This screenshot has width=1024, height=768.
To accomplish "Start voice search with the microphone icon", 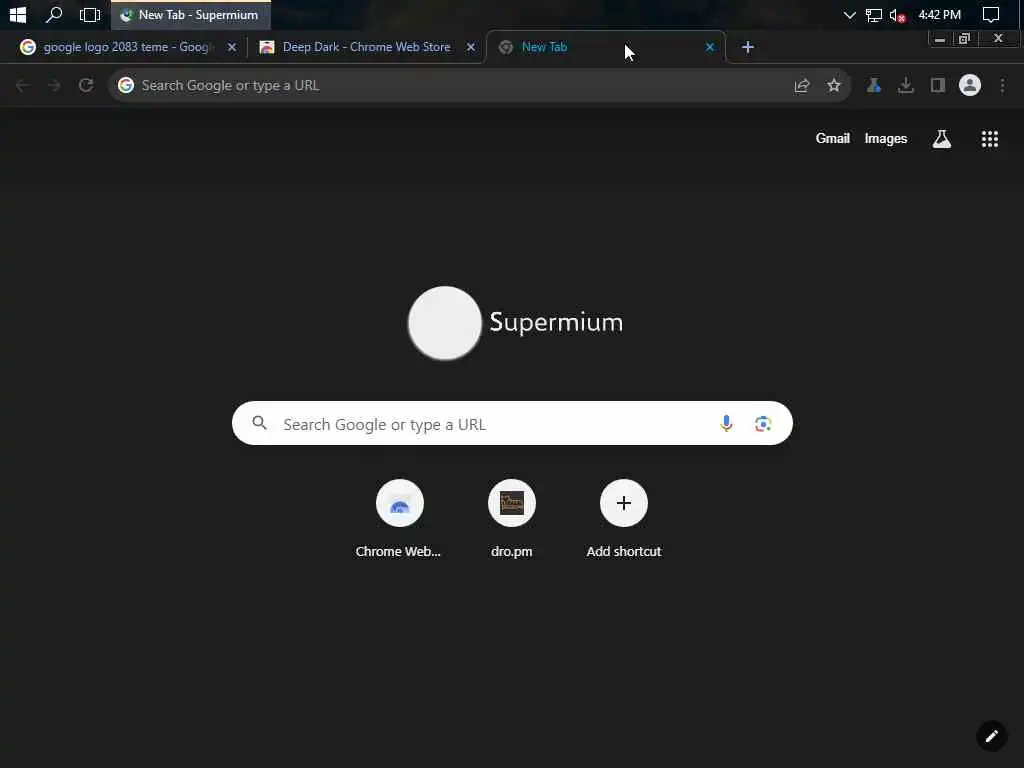I will [726, 423].
